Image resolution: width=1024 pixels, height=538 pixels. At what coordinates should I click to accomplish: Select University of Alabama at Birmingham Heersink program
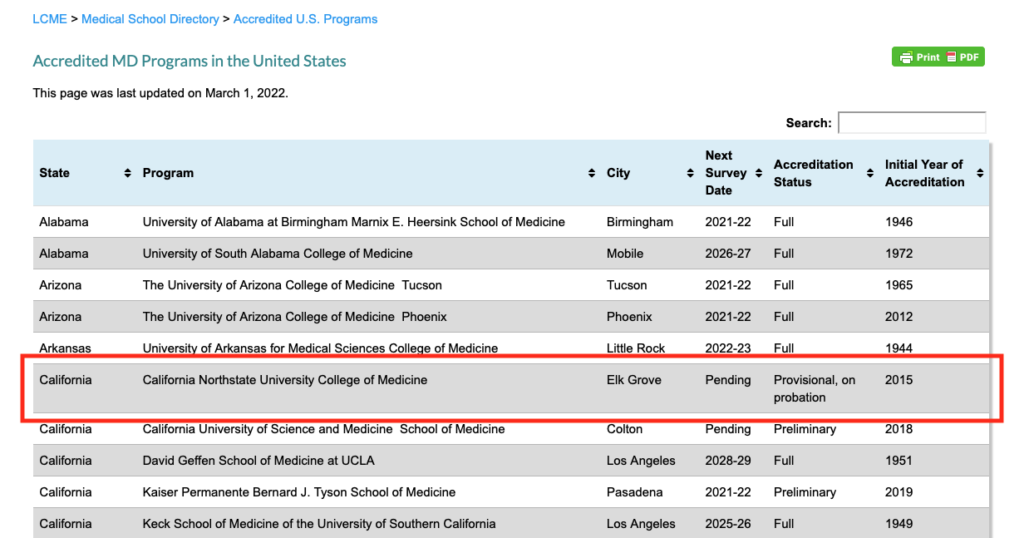click(x=353, y=222)
